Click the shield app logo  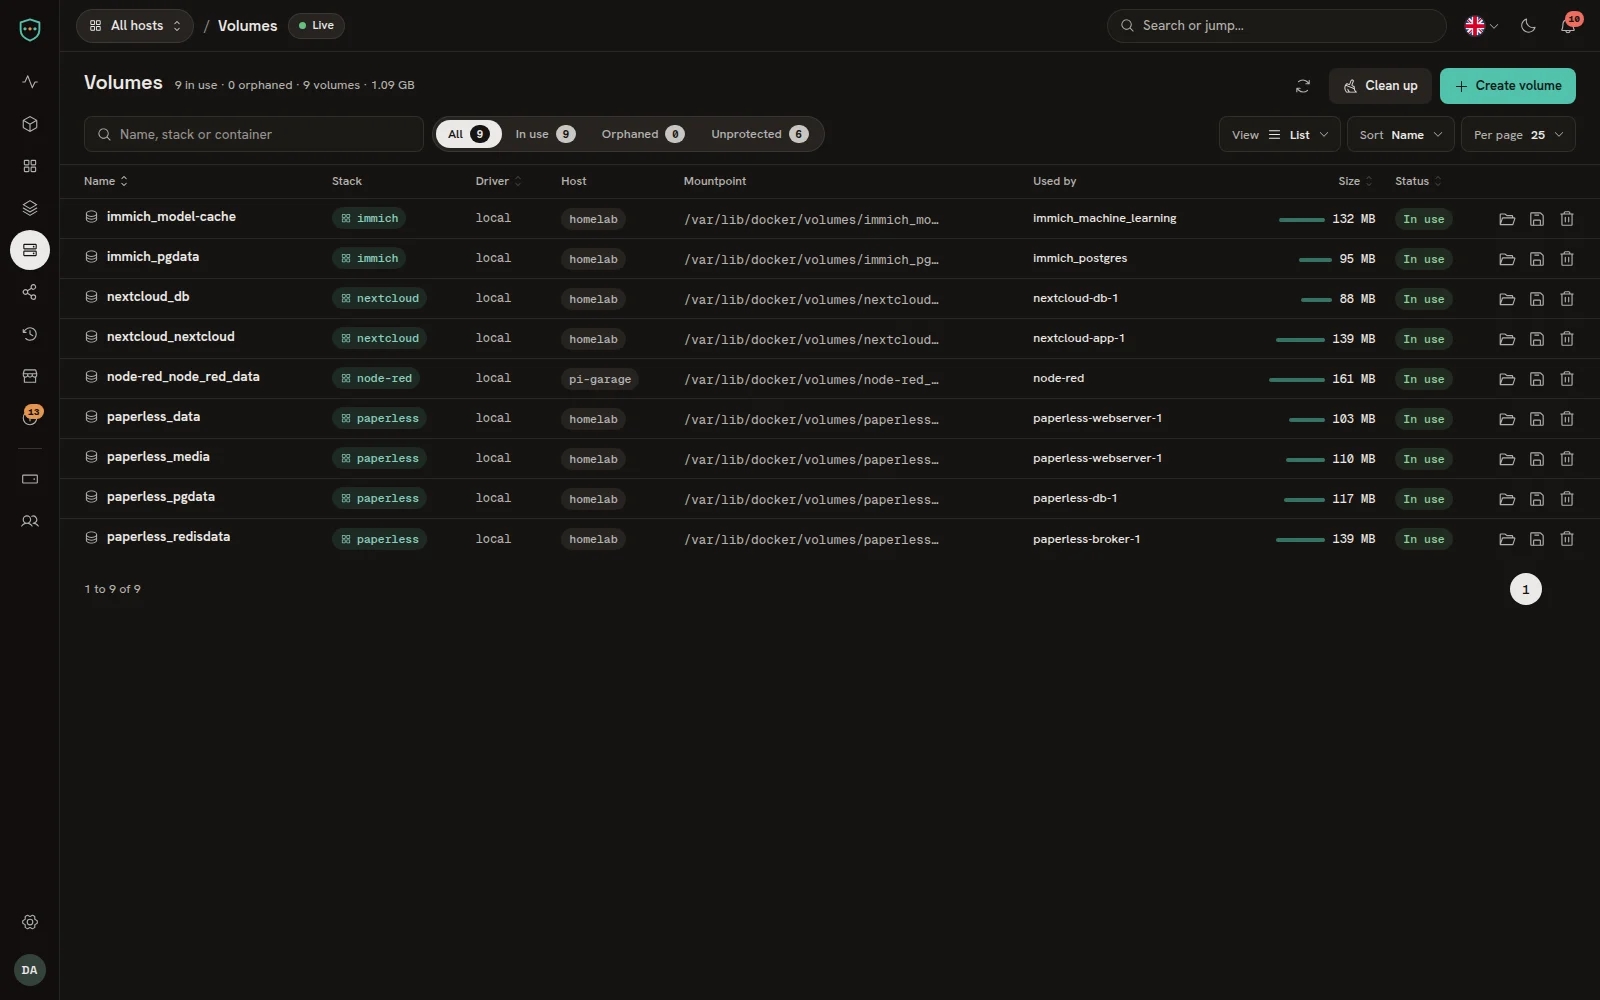[30, 30]
